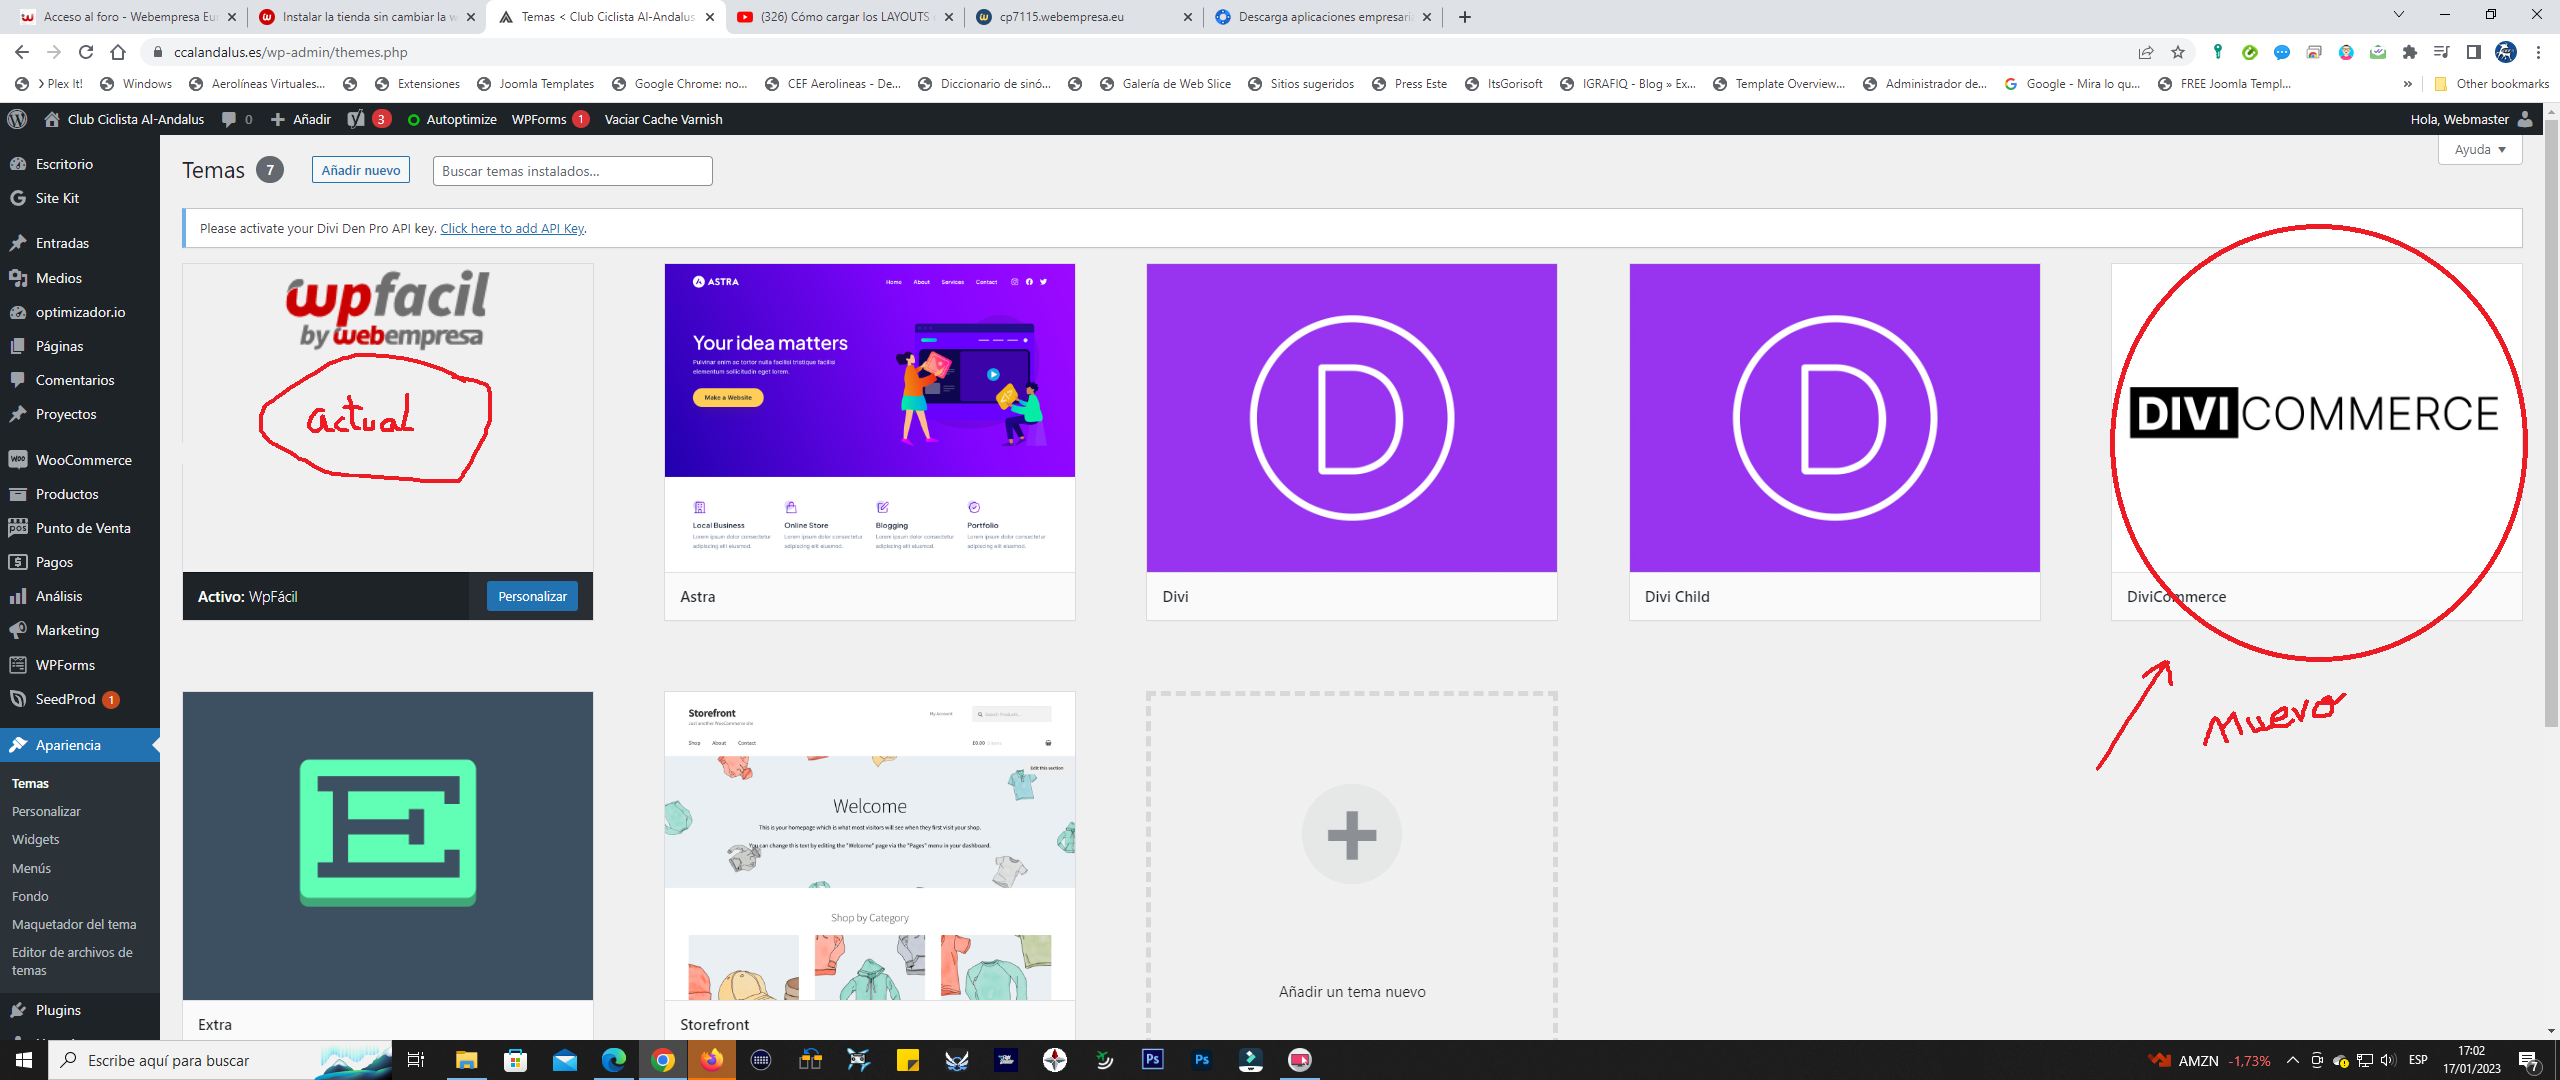Image resolution: width=2560 pixels, height=1080 pixels.
Task: Open Autoptimize in admin bar
Action: pos(452,119)
